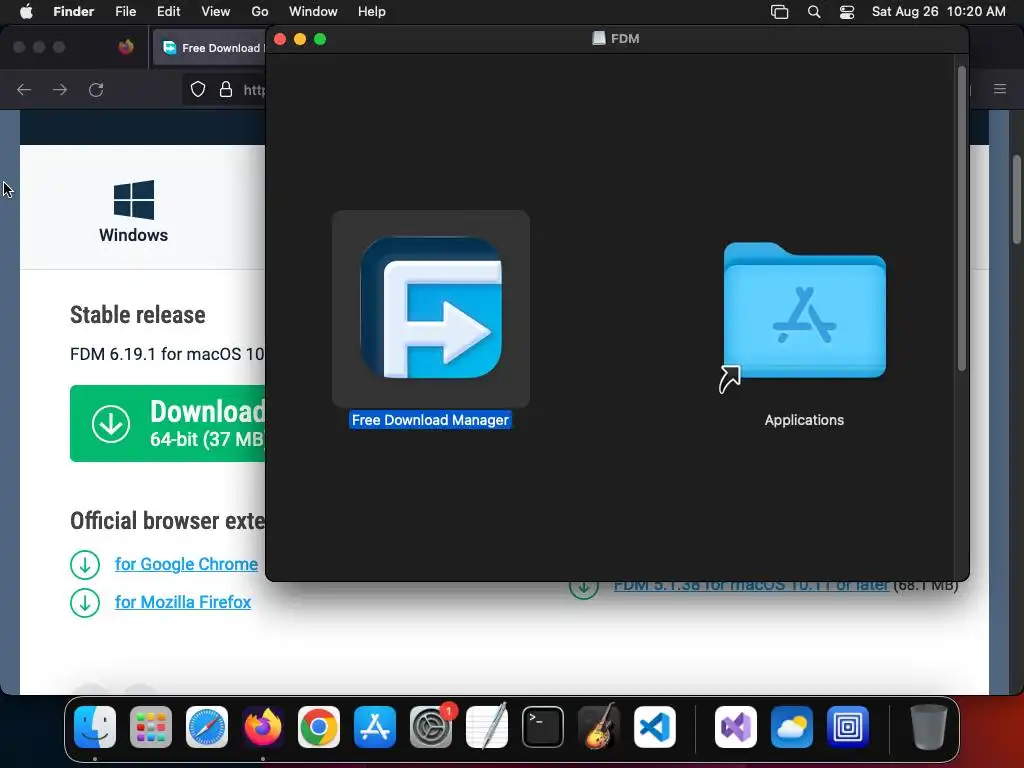This screenshot has width=1024, height=768.
Task: Open the blue concentric-squares app in Dock
Action: point(848,727)
